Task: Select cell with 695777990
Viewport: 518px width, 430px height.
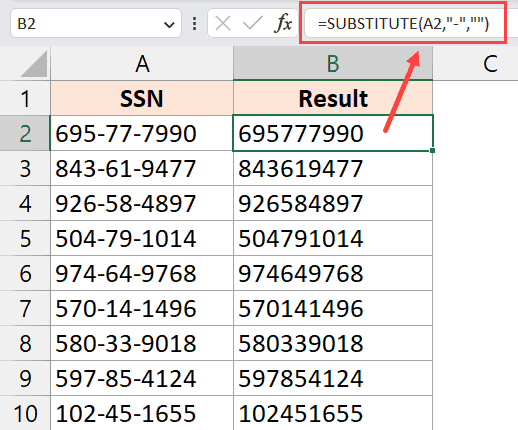Action: click(333, 133)
